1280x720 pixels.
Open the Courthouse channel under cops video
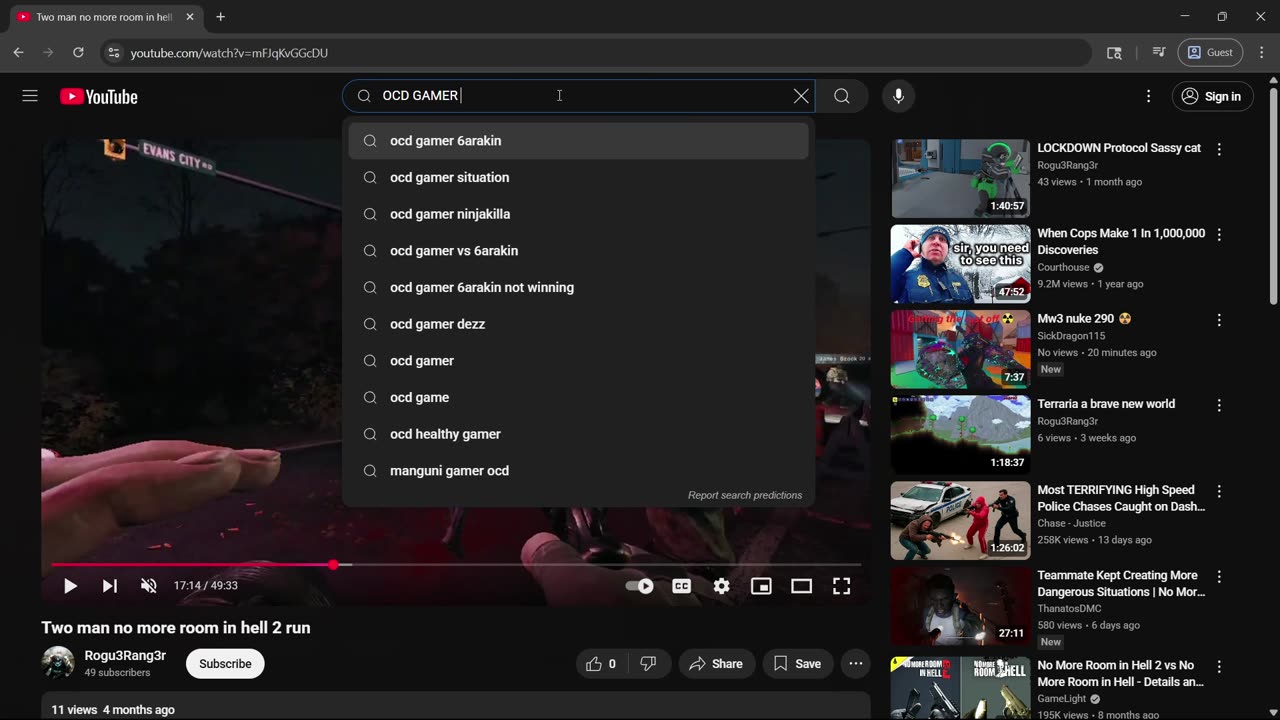[1063, 268]
